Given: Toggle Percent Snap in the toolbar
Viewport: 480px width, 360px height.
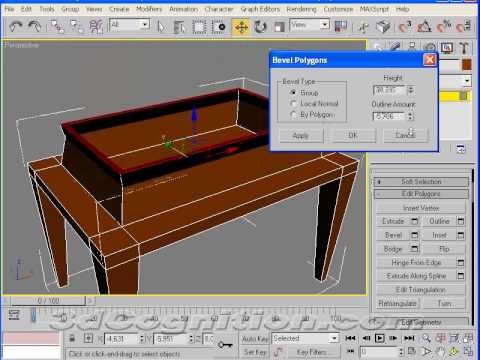Looking at the screenshot, I should pyautogui.click(x=444, y=26).
